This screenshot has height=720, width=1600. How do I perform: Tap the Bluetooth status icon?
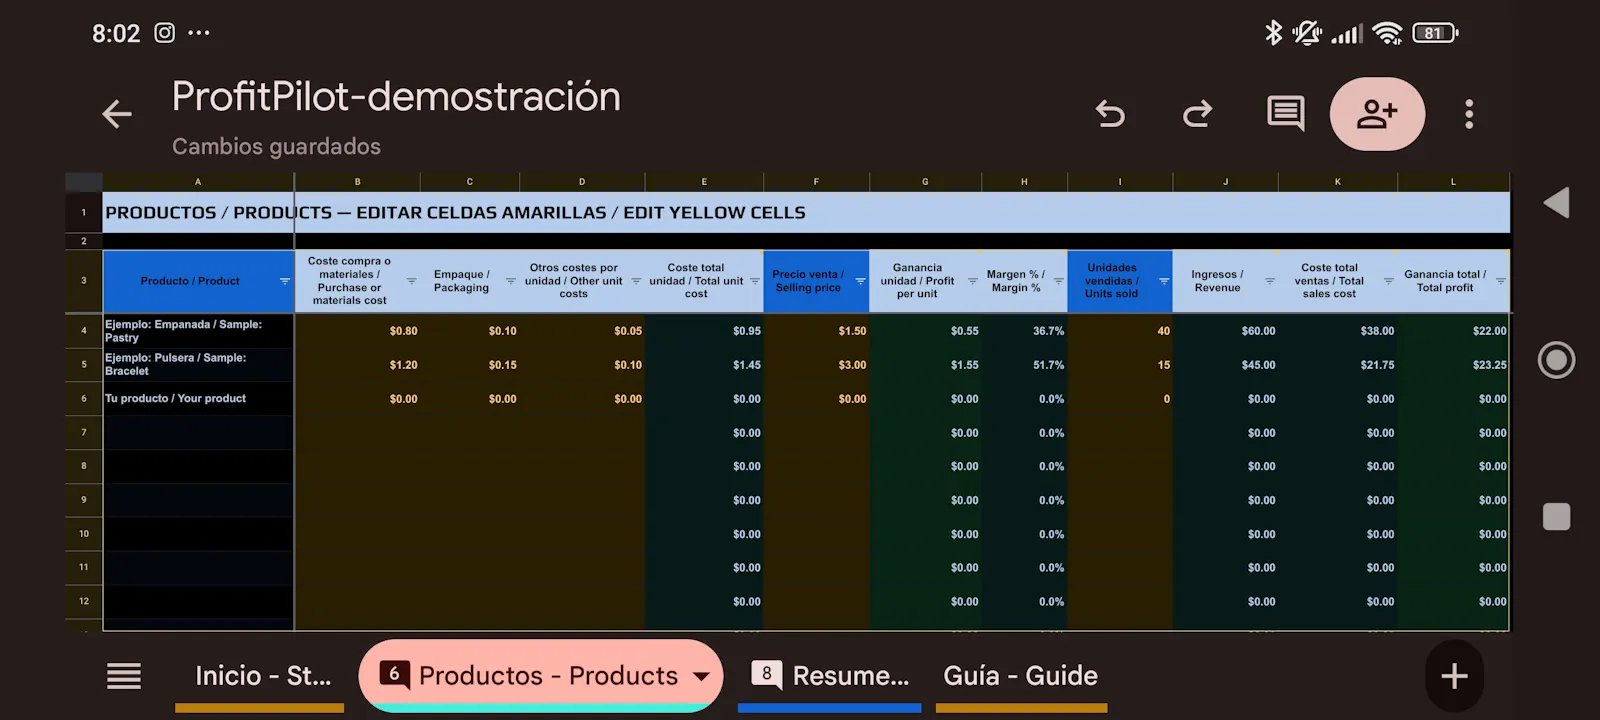1273,33
